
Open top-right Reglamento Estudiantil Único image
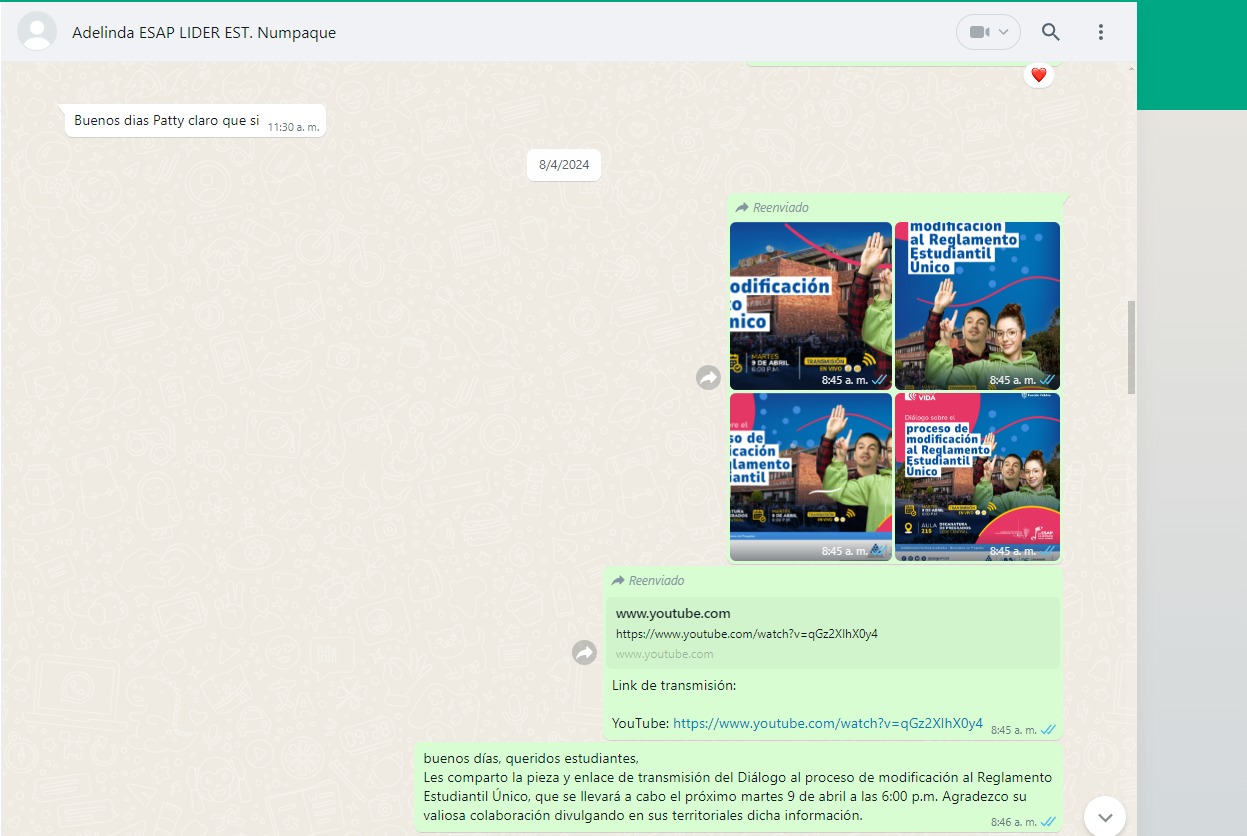point(977,305)
